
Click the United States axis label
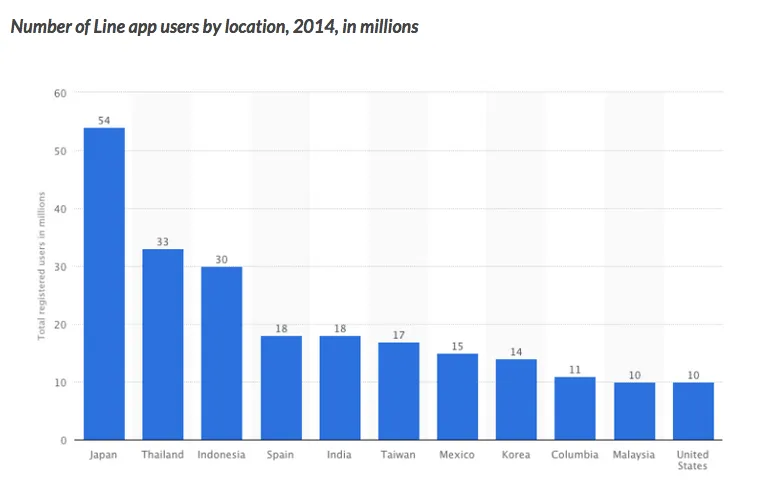[x=692, y=460]
